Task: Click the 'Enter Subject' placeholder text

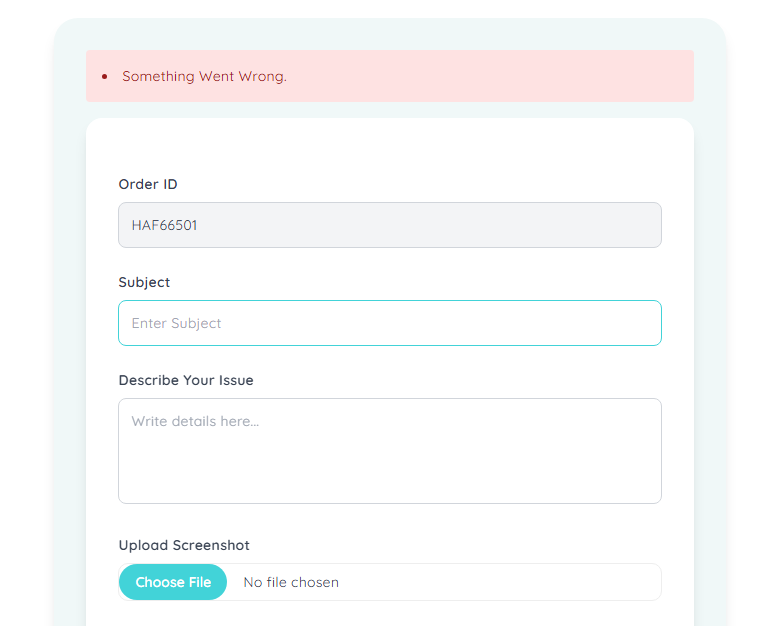Action: coord(177,323)
